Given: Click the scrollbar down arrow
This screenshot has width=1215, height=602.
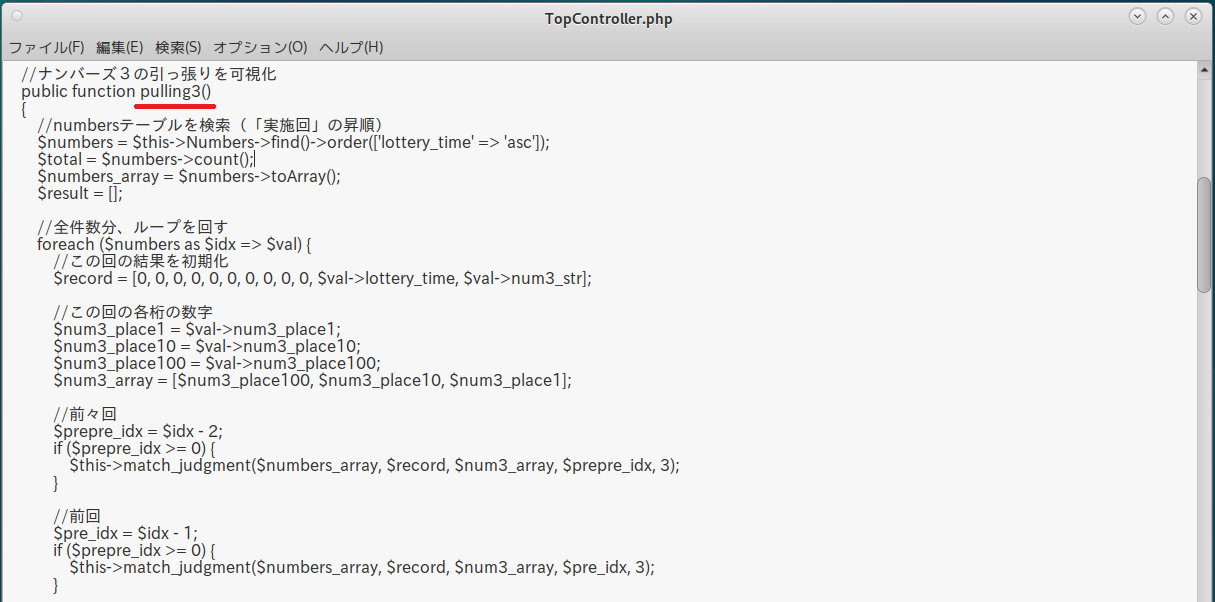Looking at the screenshot, I should 1204,595.
